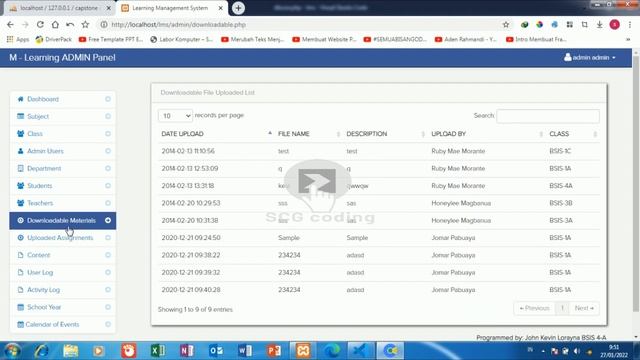640x360 pixels.
Task: Open the Apps bookmarks shortcut
Action: pos(18,40)
